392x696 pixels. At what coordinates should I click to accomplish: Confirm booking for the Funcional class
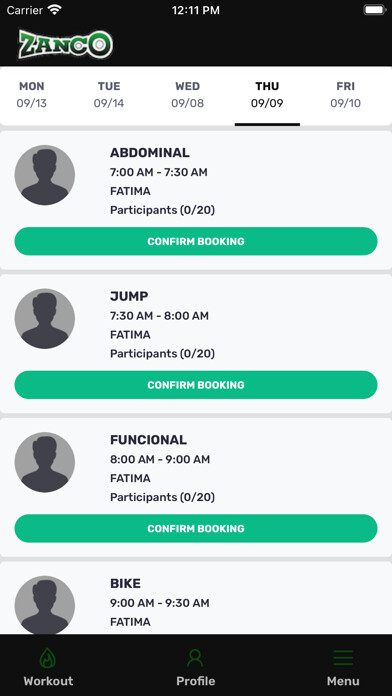pos(196,528)
